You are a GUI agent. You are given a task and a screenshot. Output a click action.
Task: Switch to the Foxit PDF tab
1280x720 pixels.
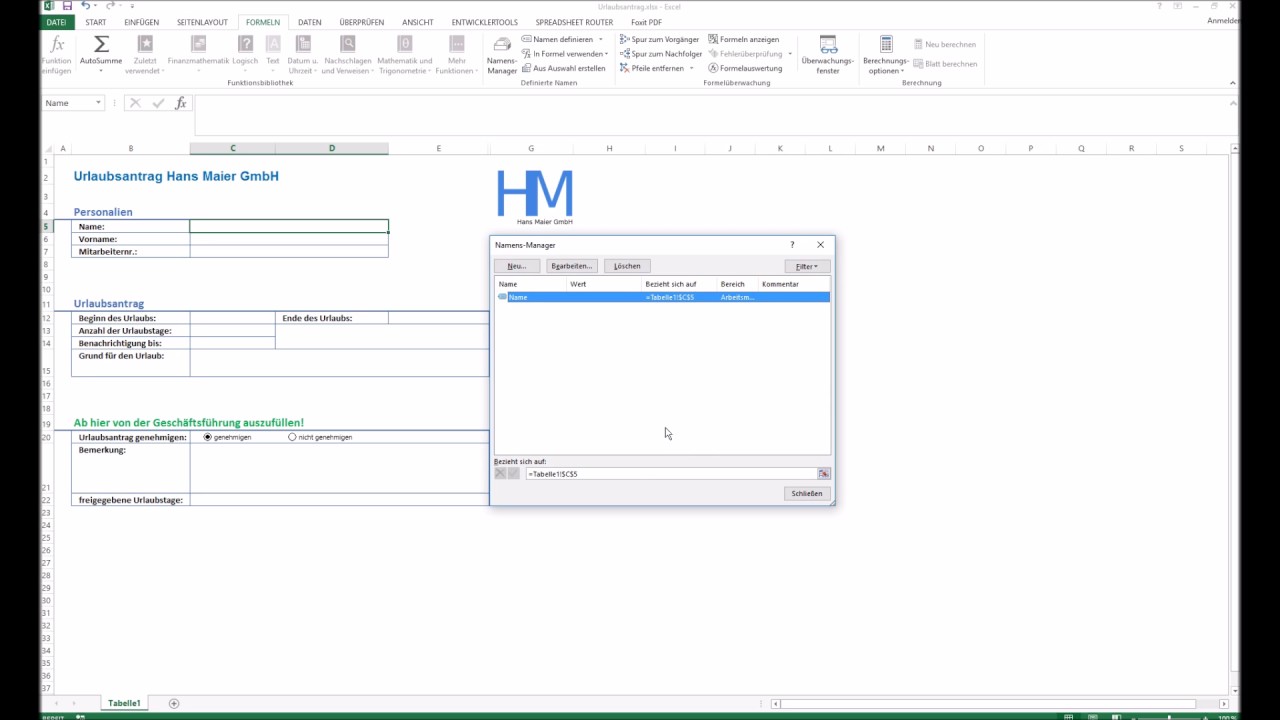(646, 22)
